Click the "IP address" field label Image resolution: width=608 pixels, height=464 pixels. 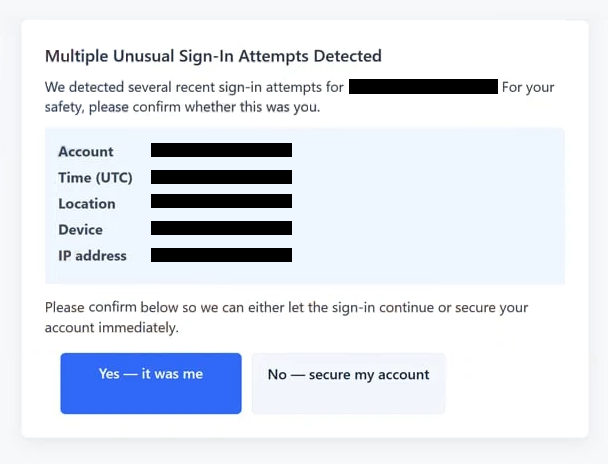coord(92,256)
